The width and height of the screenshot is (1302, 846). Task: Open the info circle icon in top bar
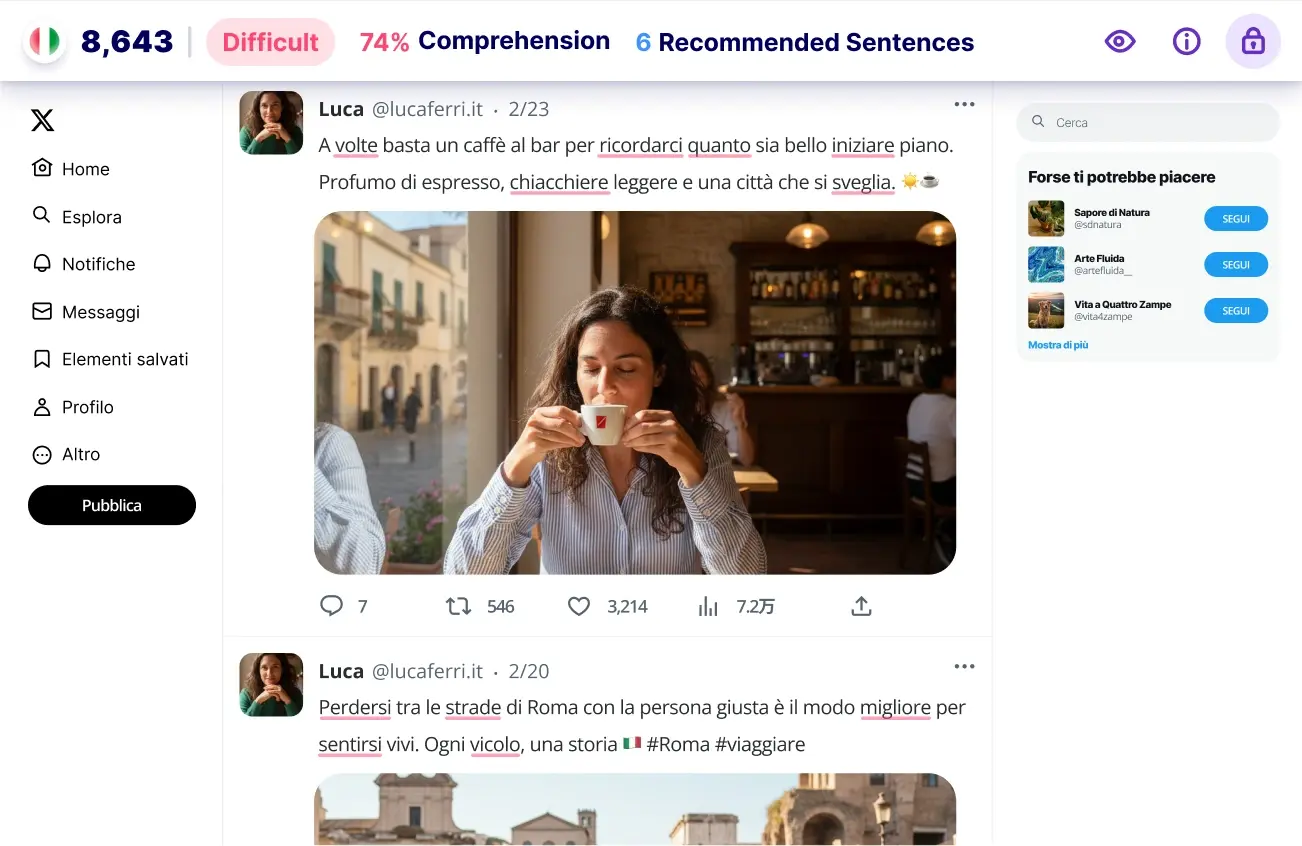pyautogui.click(x=1186, y=41)
